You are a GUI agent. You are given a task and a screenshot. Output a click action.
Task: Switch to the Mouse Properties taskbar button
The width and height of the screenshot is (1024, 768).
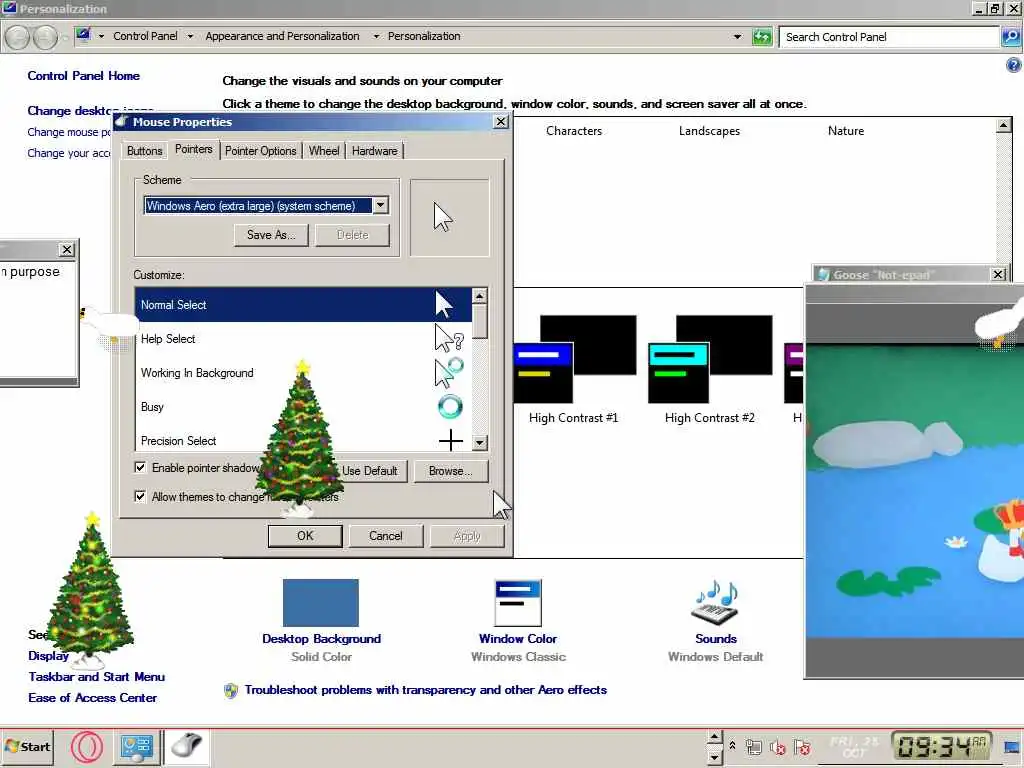(187, 747)
